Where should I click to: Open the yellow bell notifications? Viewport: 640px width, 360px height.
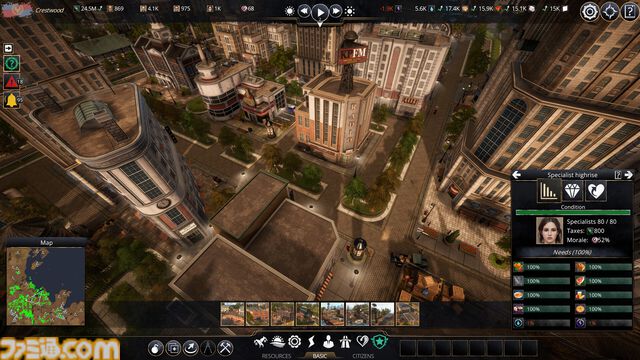tap(11, 100)
